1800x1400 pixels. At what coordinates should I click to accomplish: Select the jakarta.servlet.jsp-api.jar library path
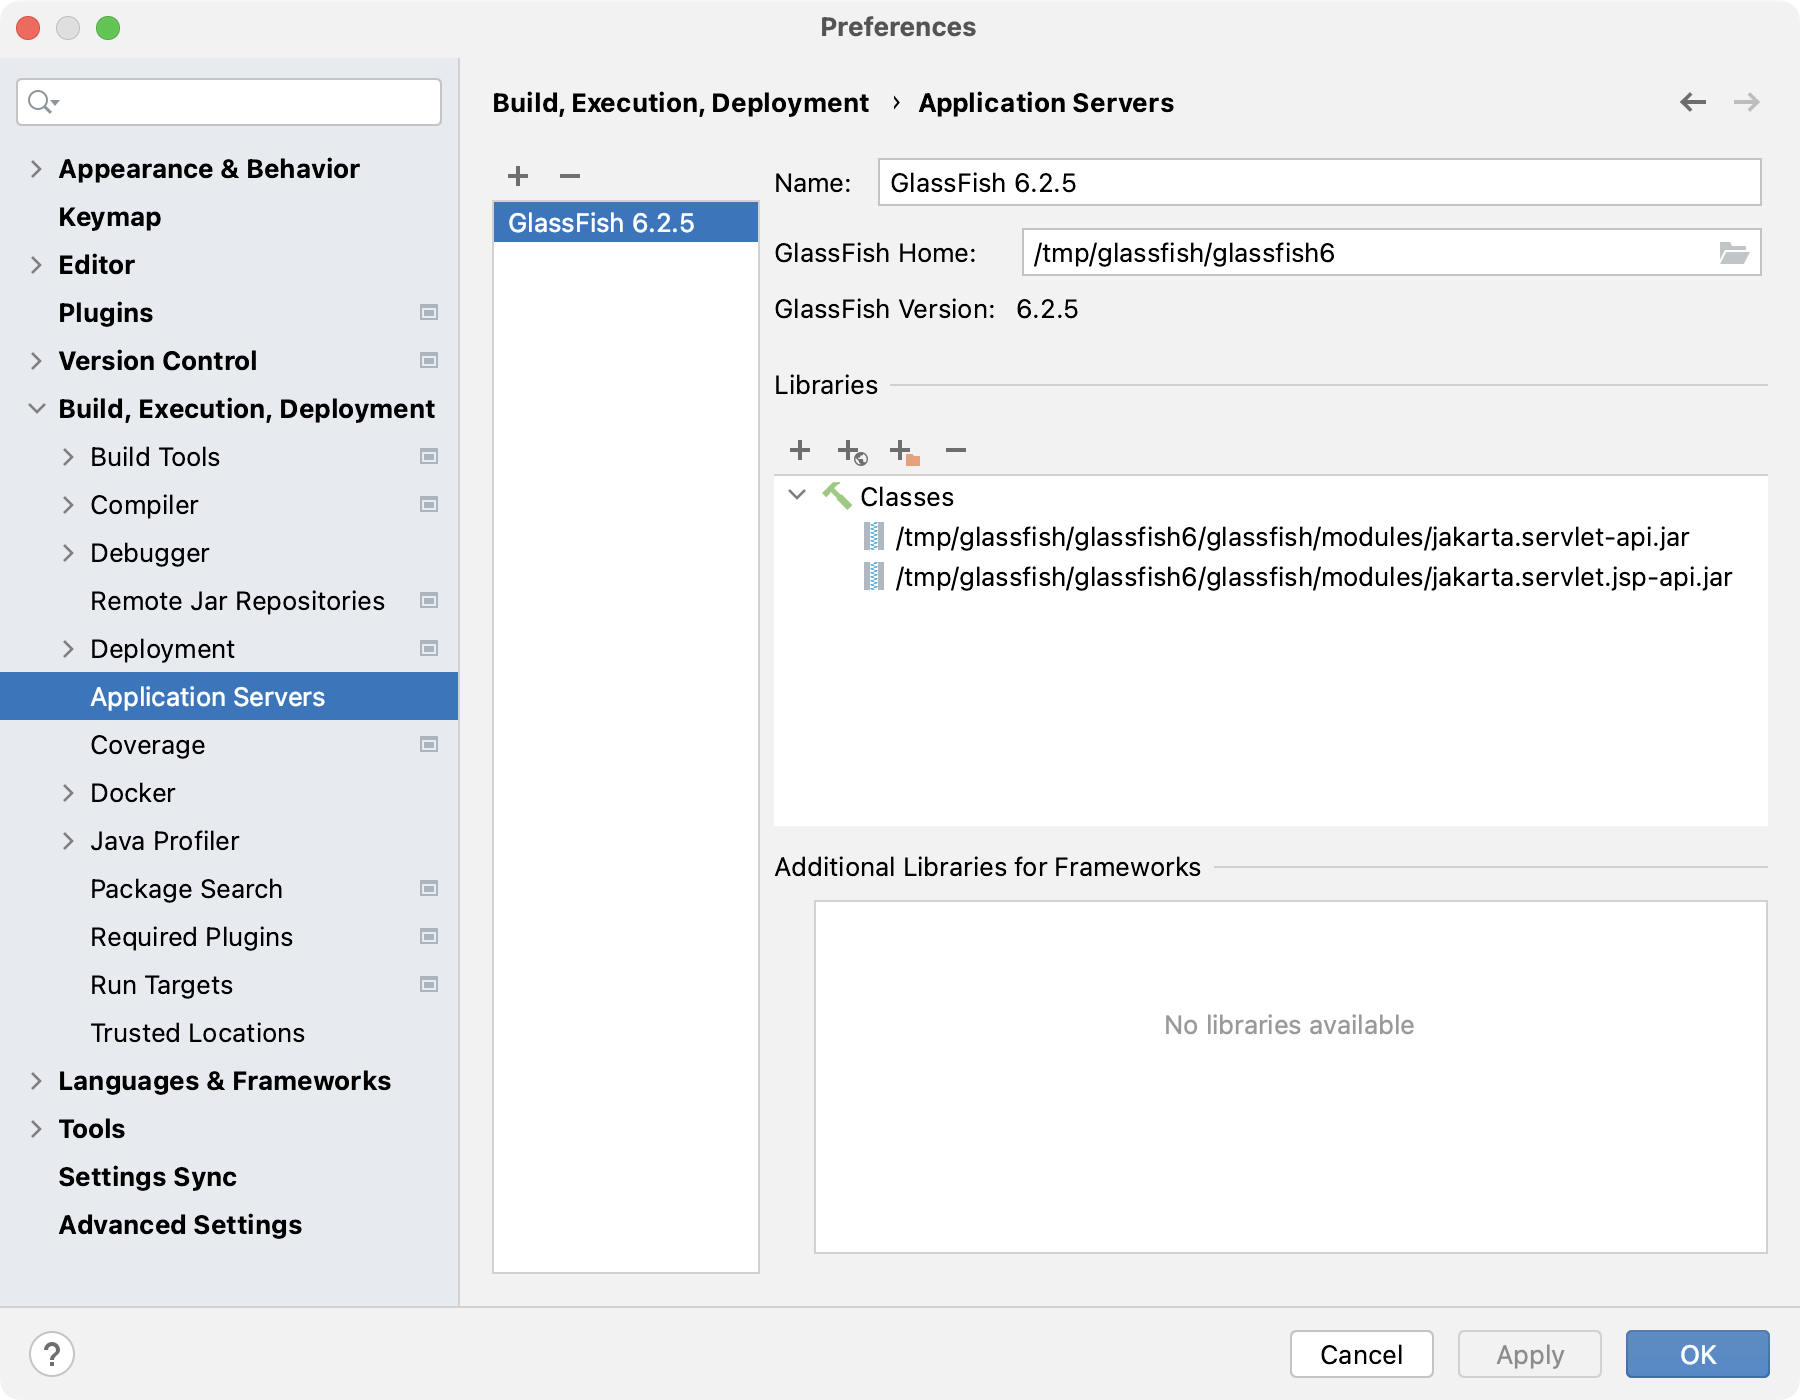point(1314,577)
